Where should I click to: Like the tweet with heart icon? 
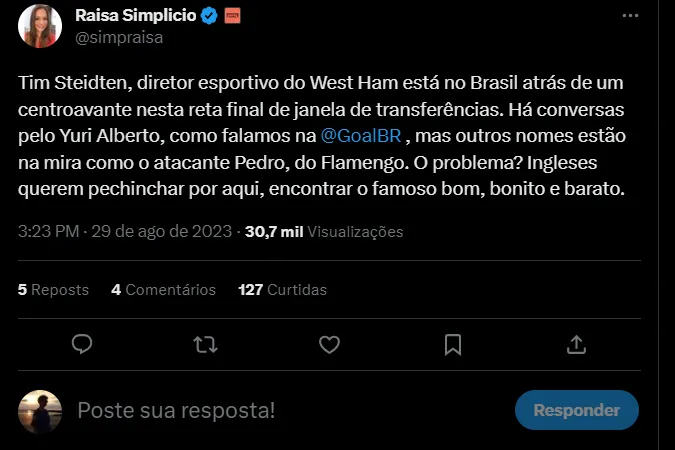point(329,344)
